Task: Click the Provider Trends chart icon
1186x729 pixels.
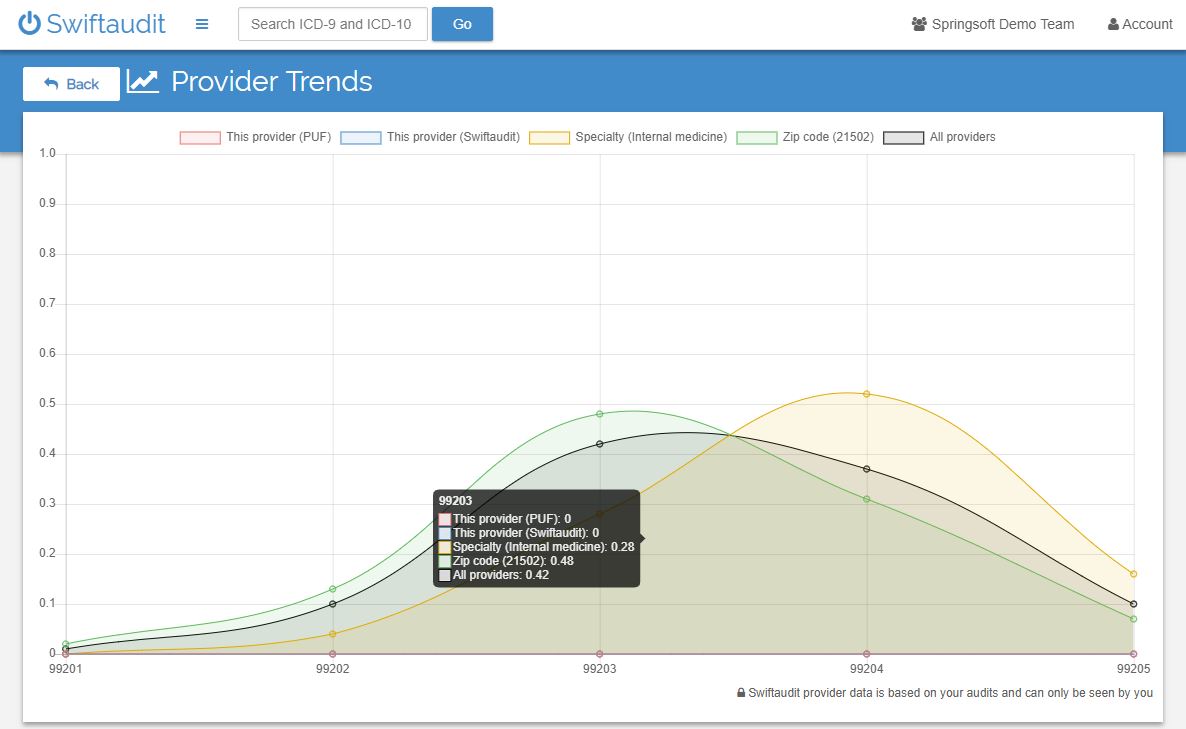Action: (143, 82)
